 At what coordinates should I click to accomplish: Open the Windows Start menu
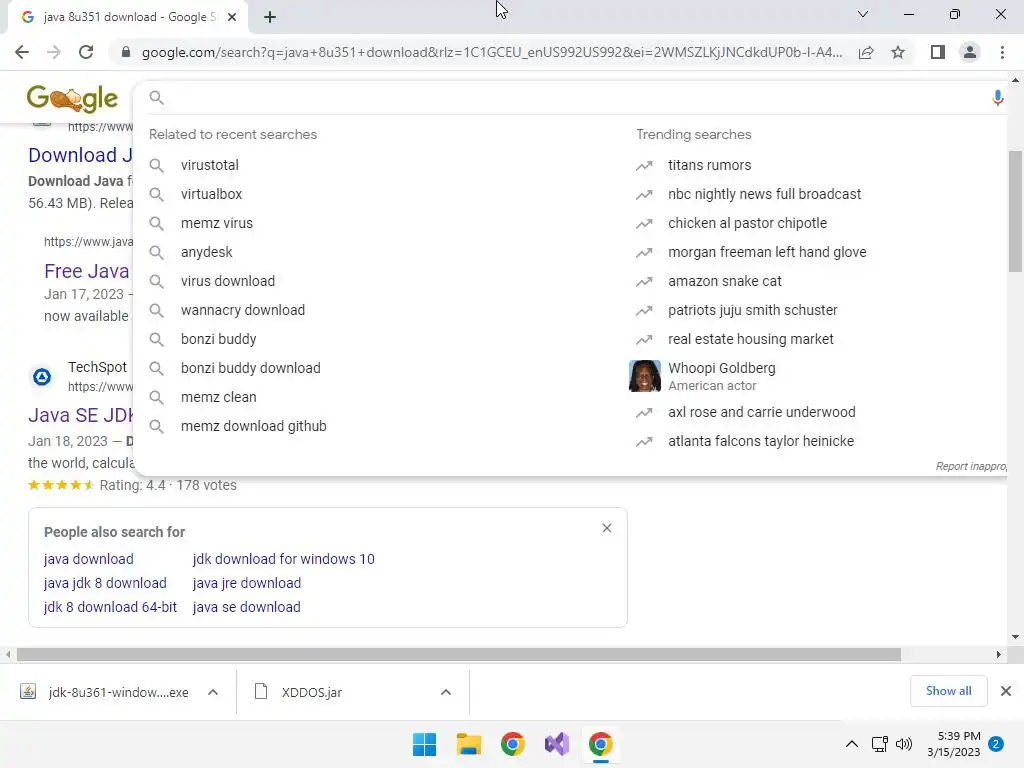click(x=424, y=744)
